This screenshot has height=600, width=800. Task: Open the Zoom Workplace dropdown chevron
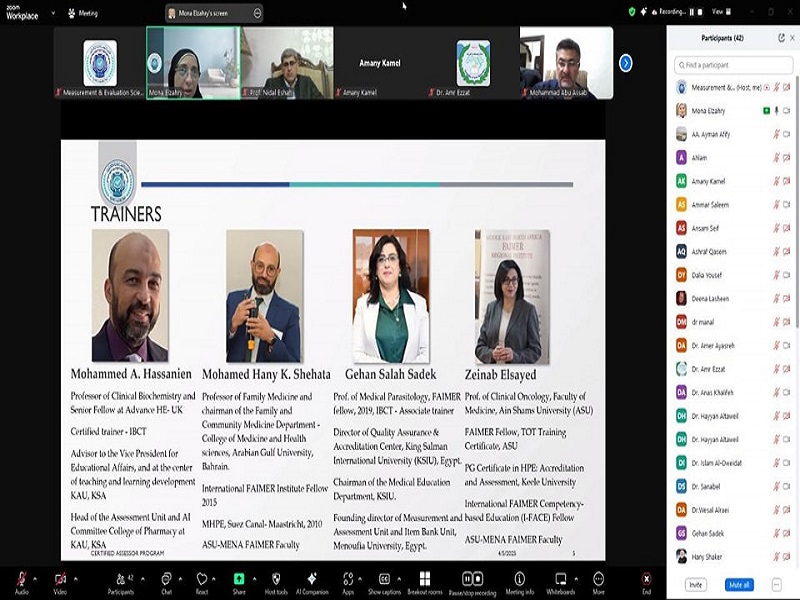tap(53, 13)
